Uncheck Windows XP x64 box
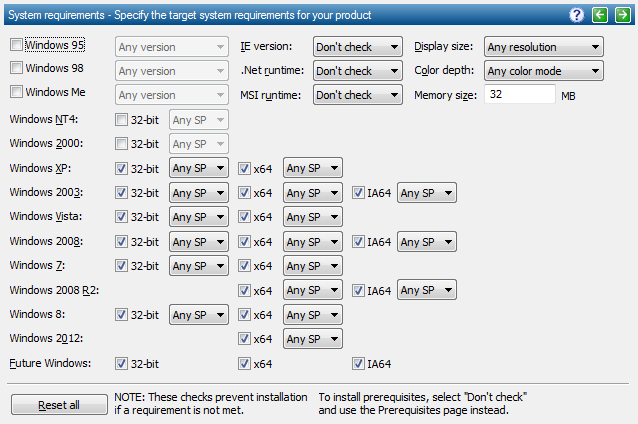 (244, 168)
